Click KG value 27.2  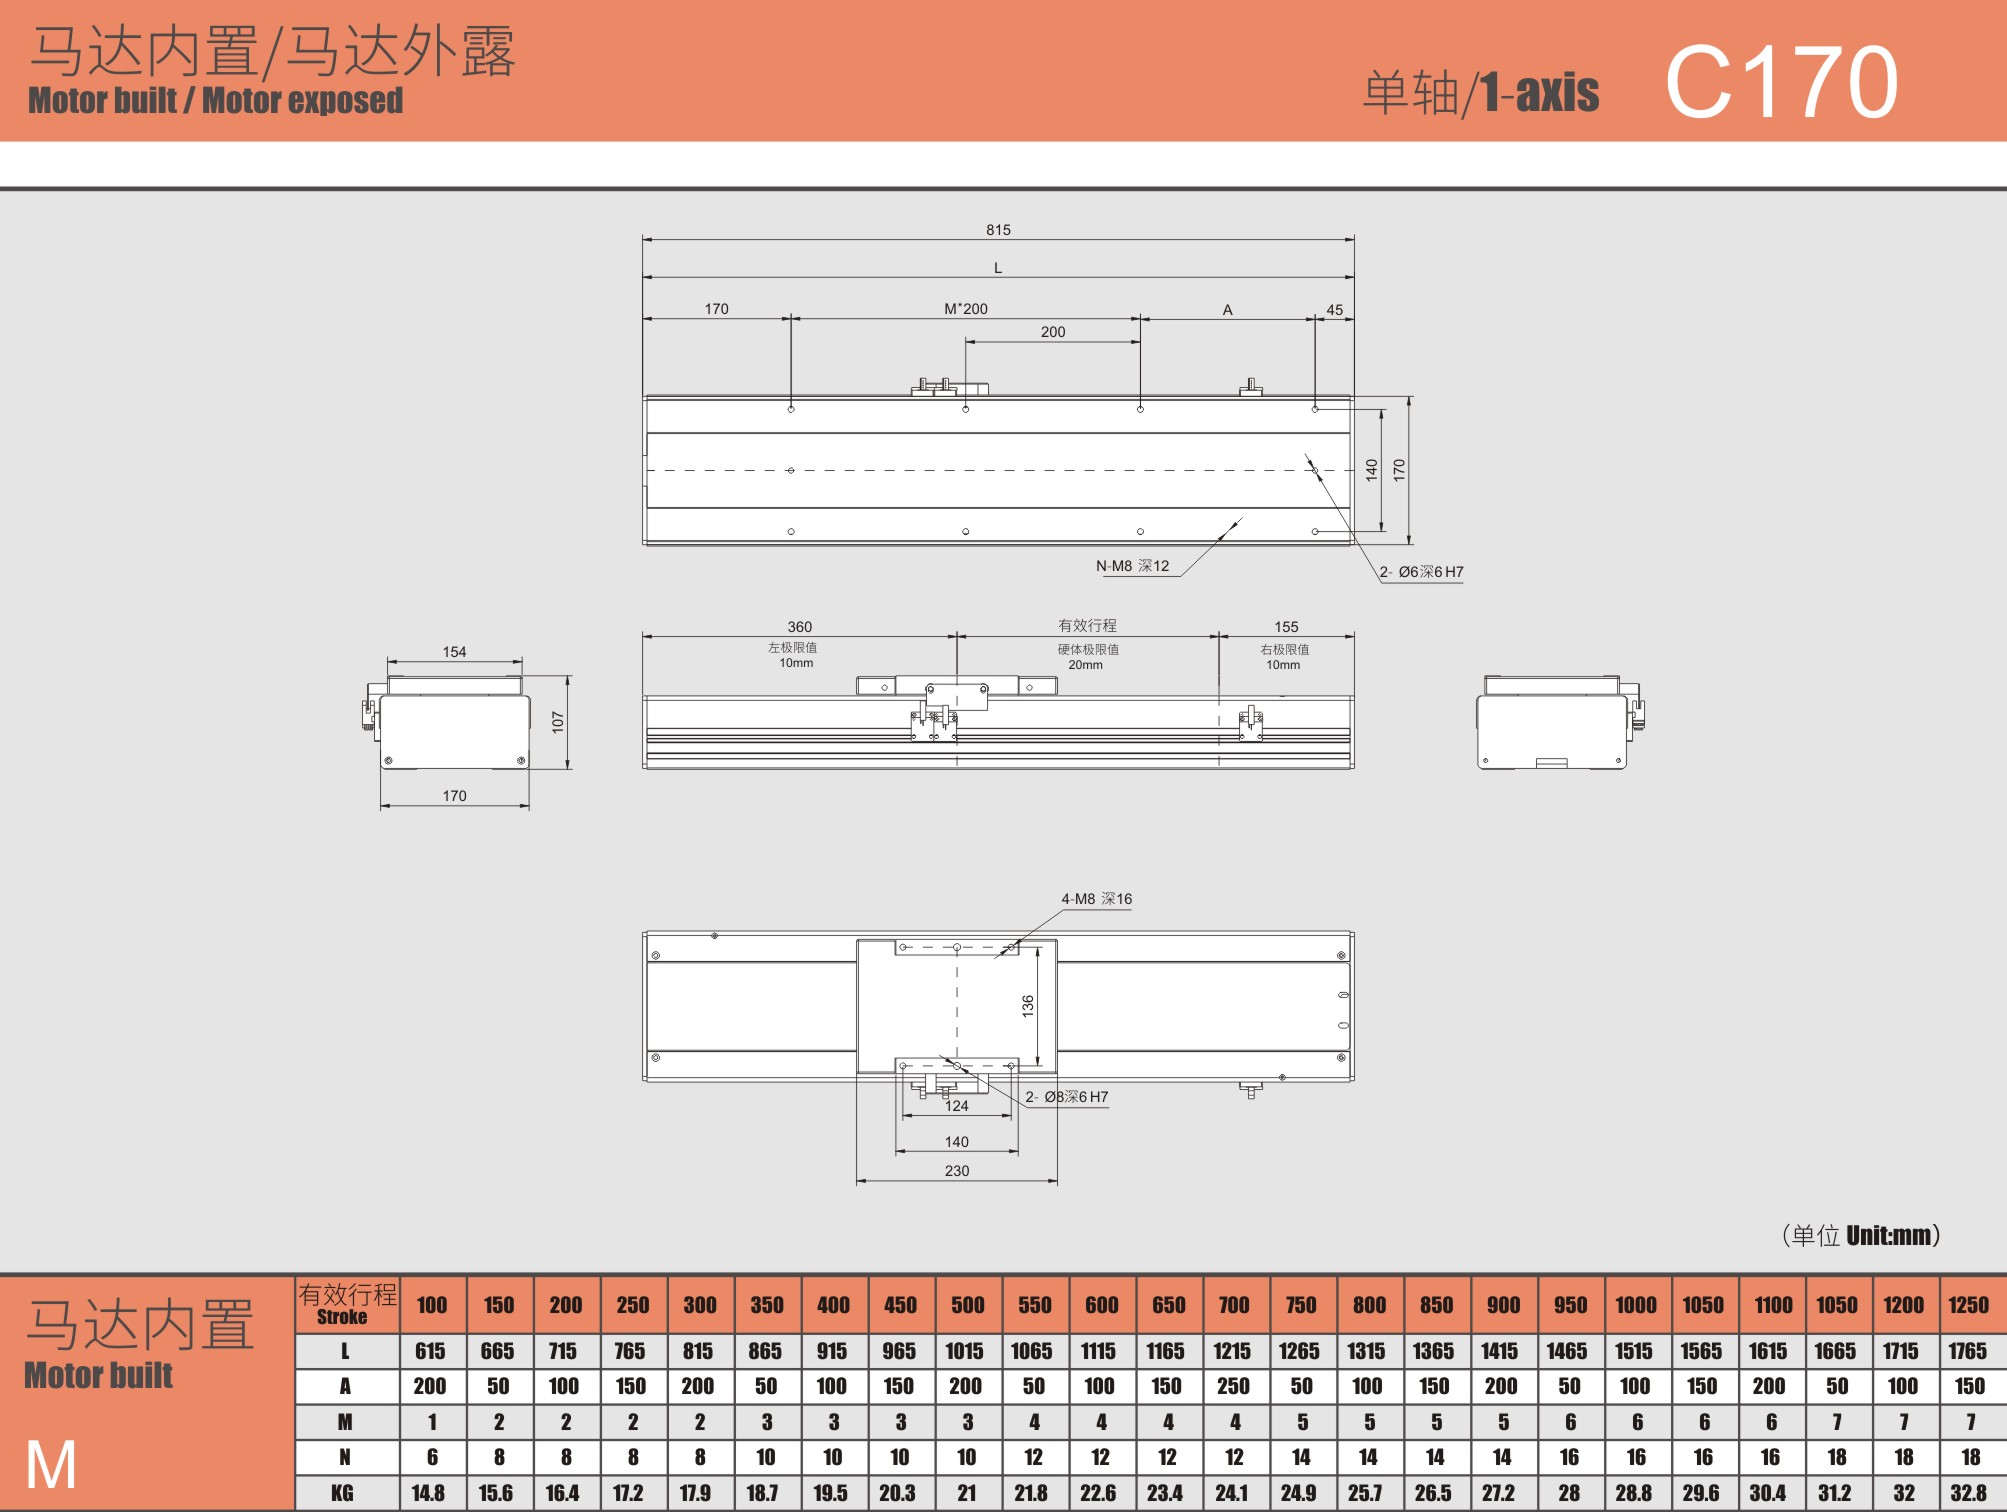[x=1499, y=1493]
